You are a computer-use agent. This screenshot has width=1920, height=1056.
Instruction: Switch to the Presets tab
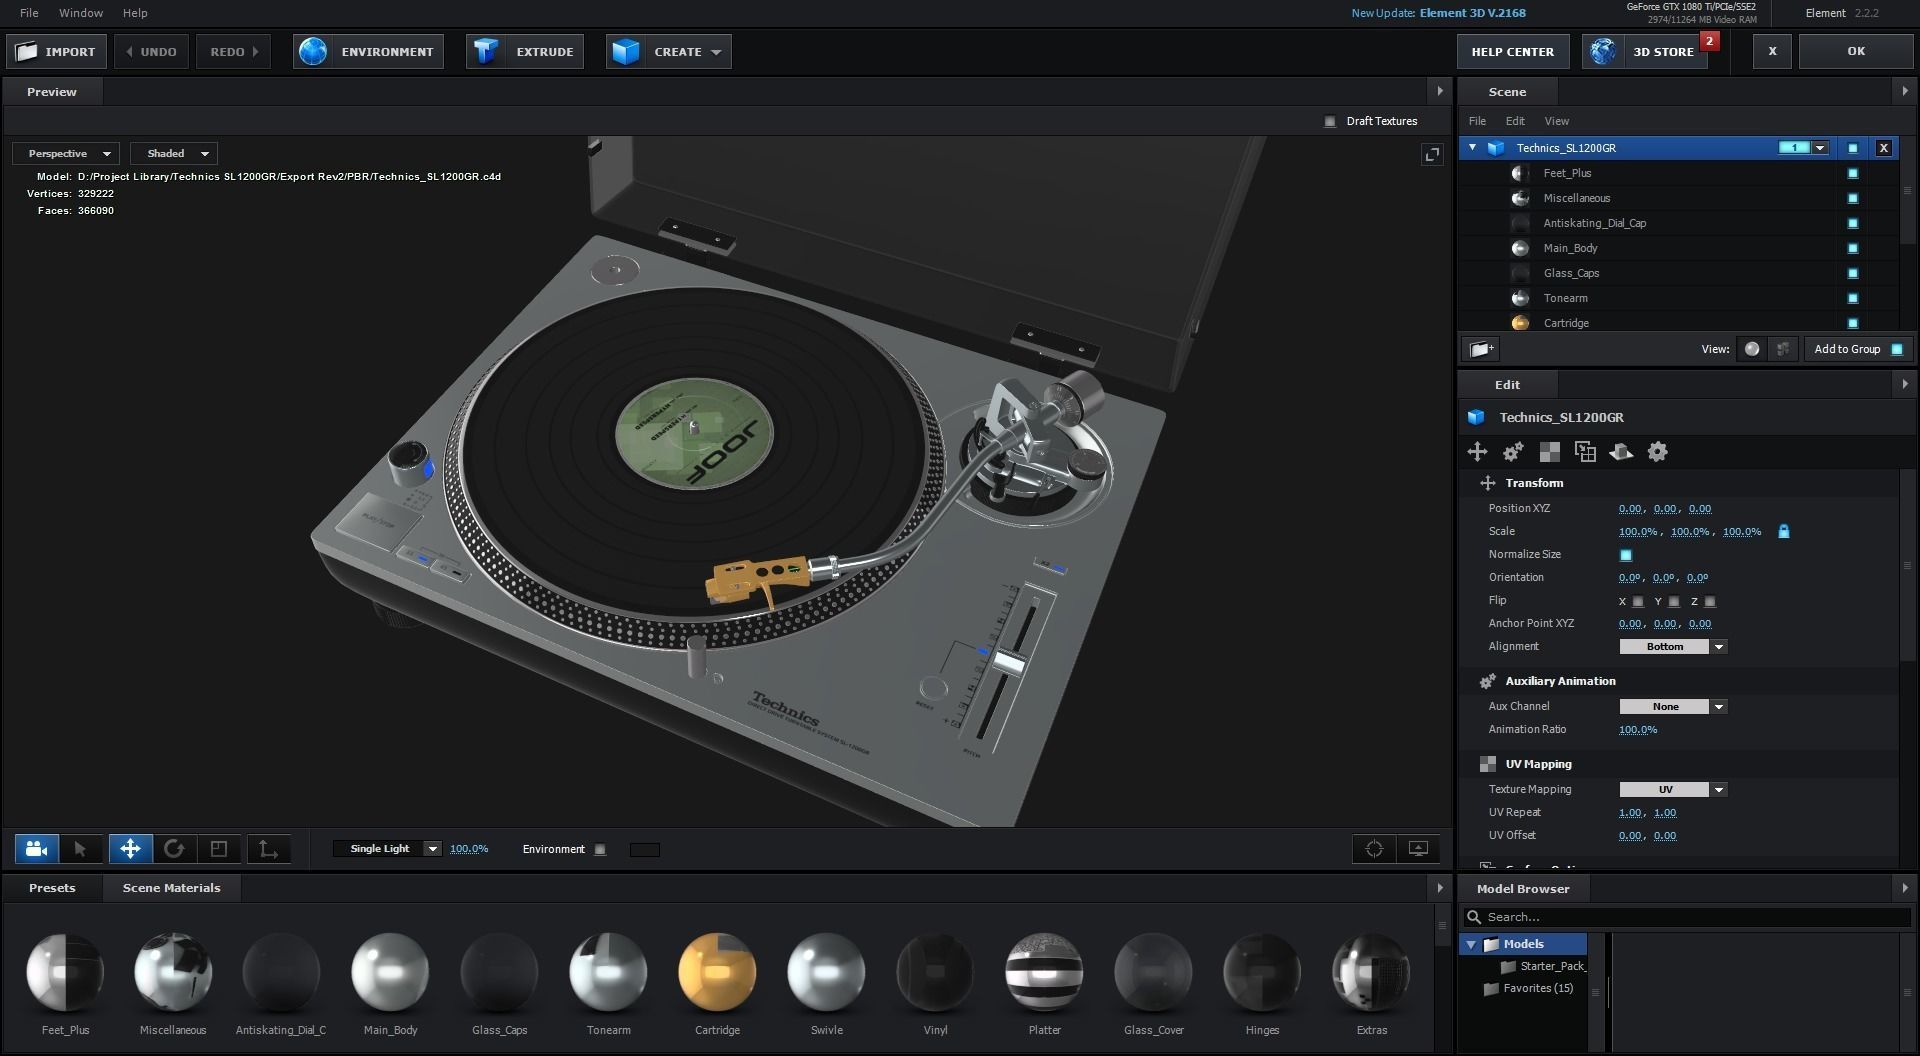click(52, 888)
